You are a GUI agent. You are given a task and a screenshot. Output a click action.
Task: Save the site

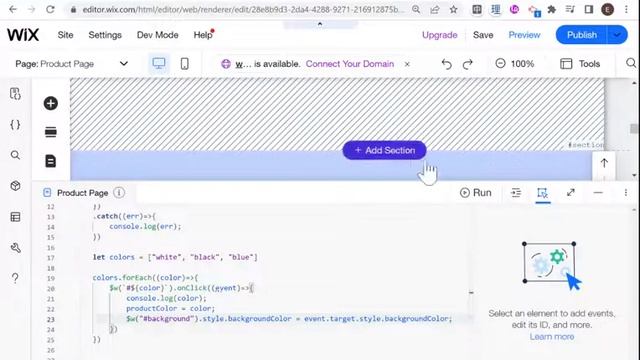pos(483,35)
